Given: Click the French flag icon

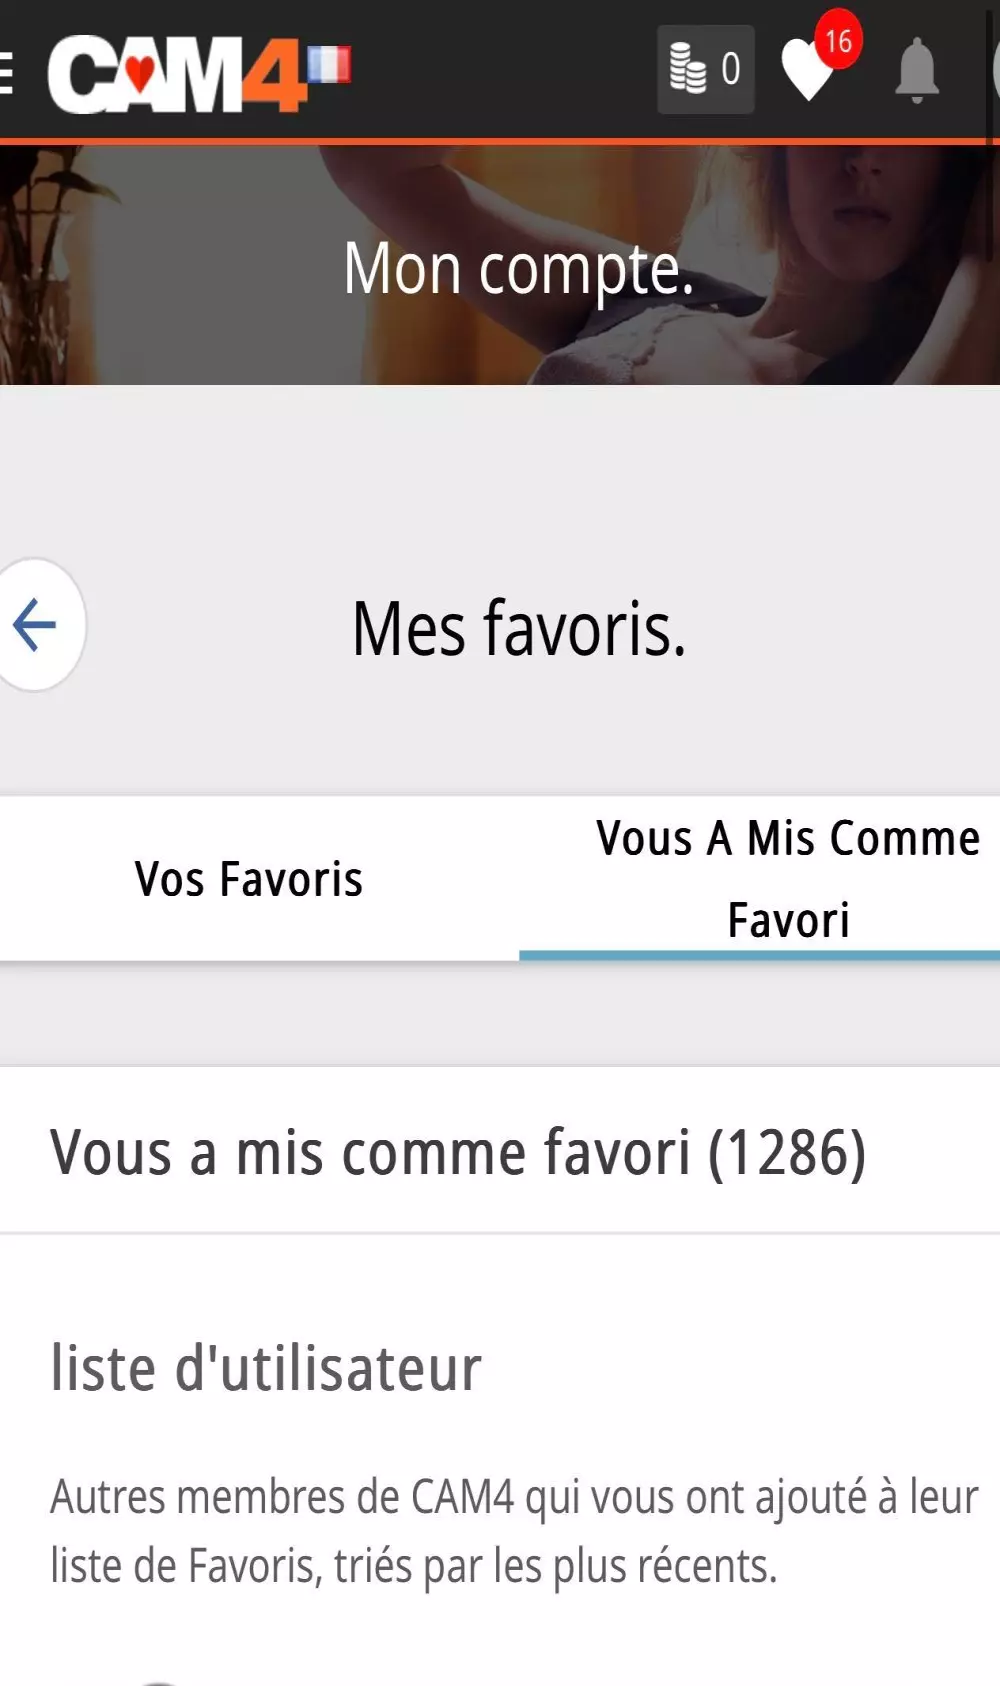Looking at the screenshot, I should (x=329, y=66).
